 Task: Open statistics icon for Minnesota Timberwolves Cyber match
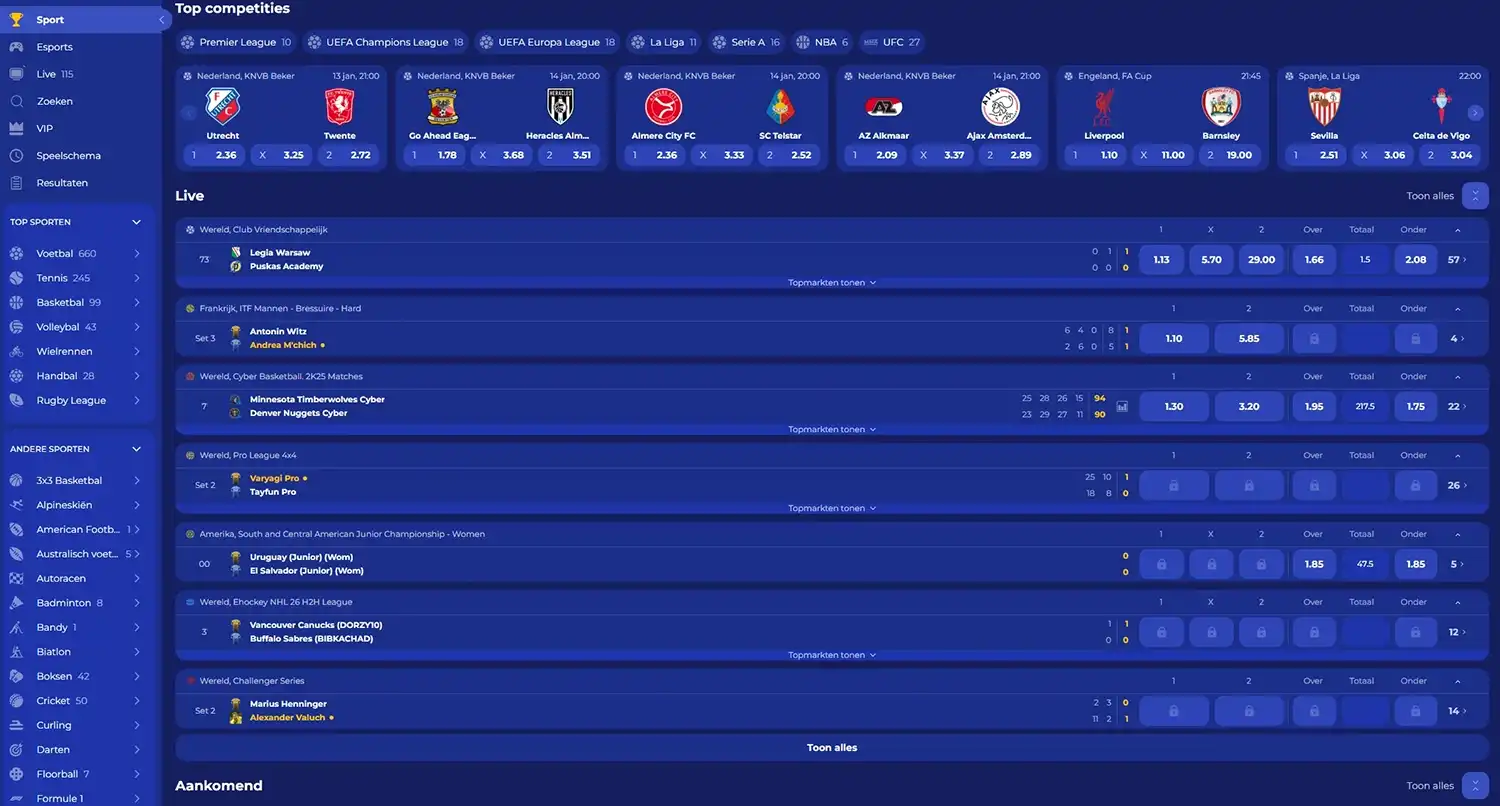1122,407
